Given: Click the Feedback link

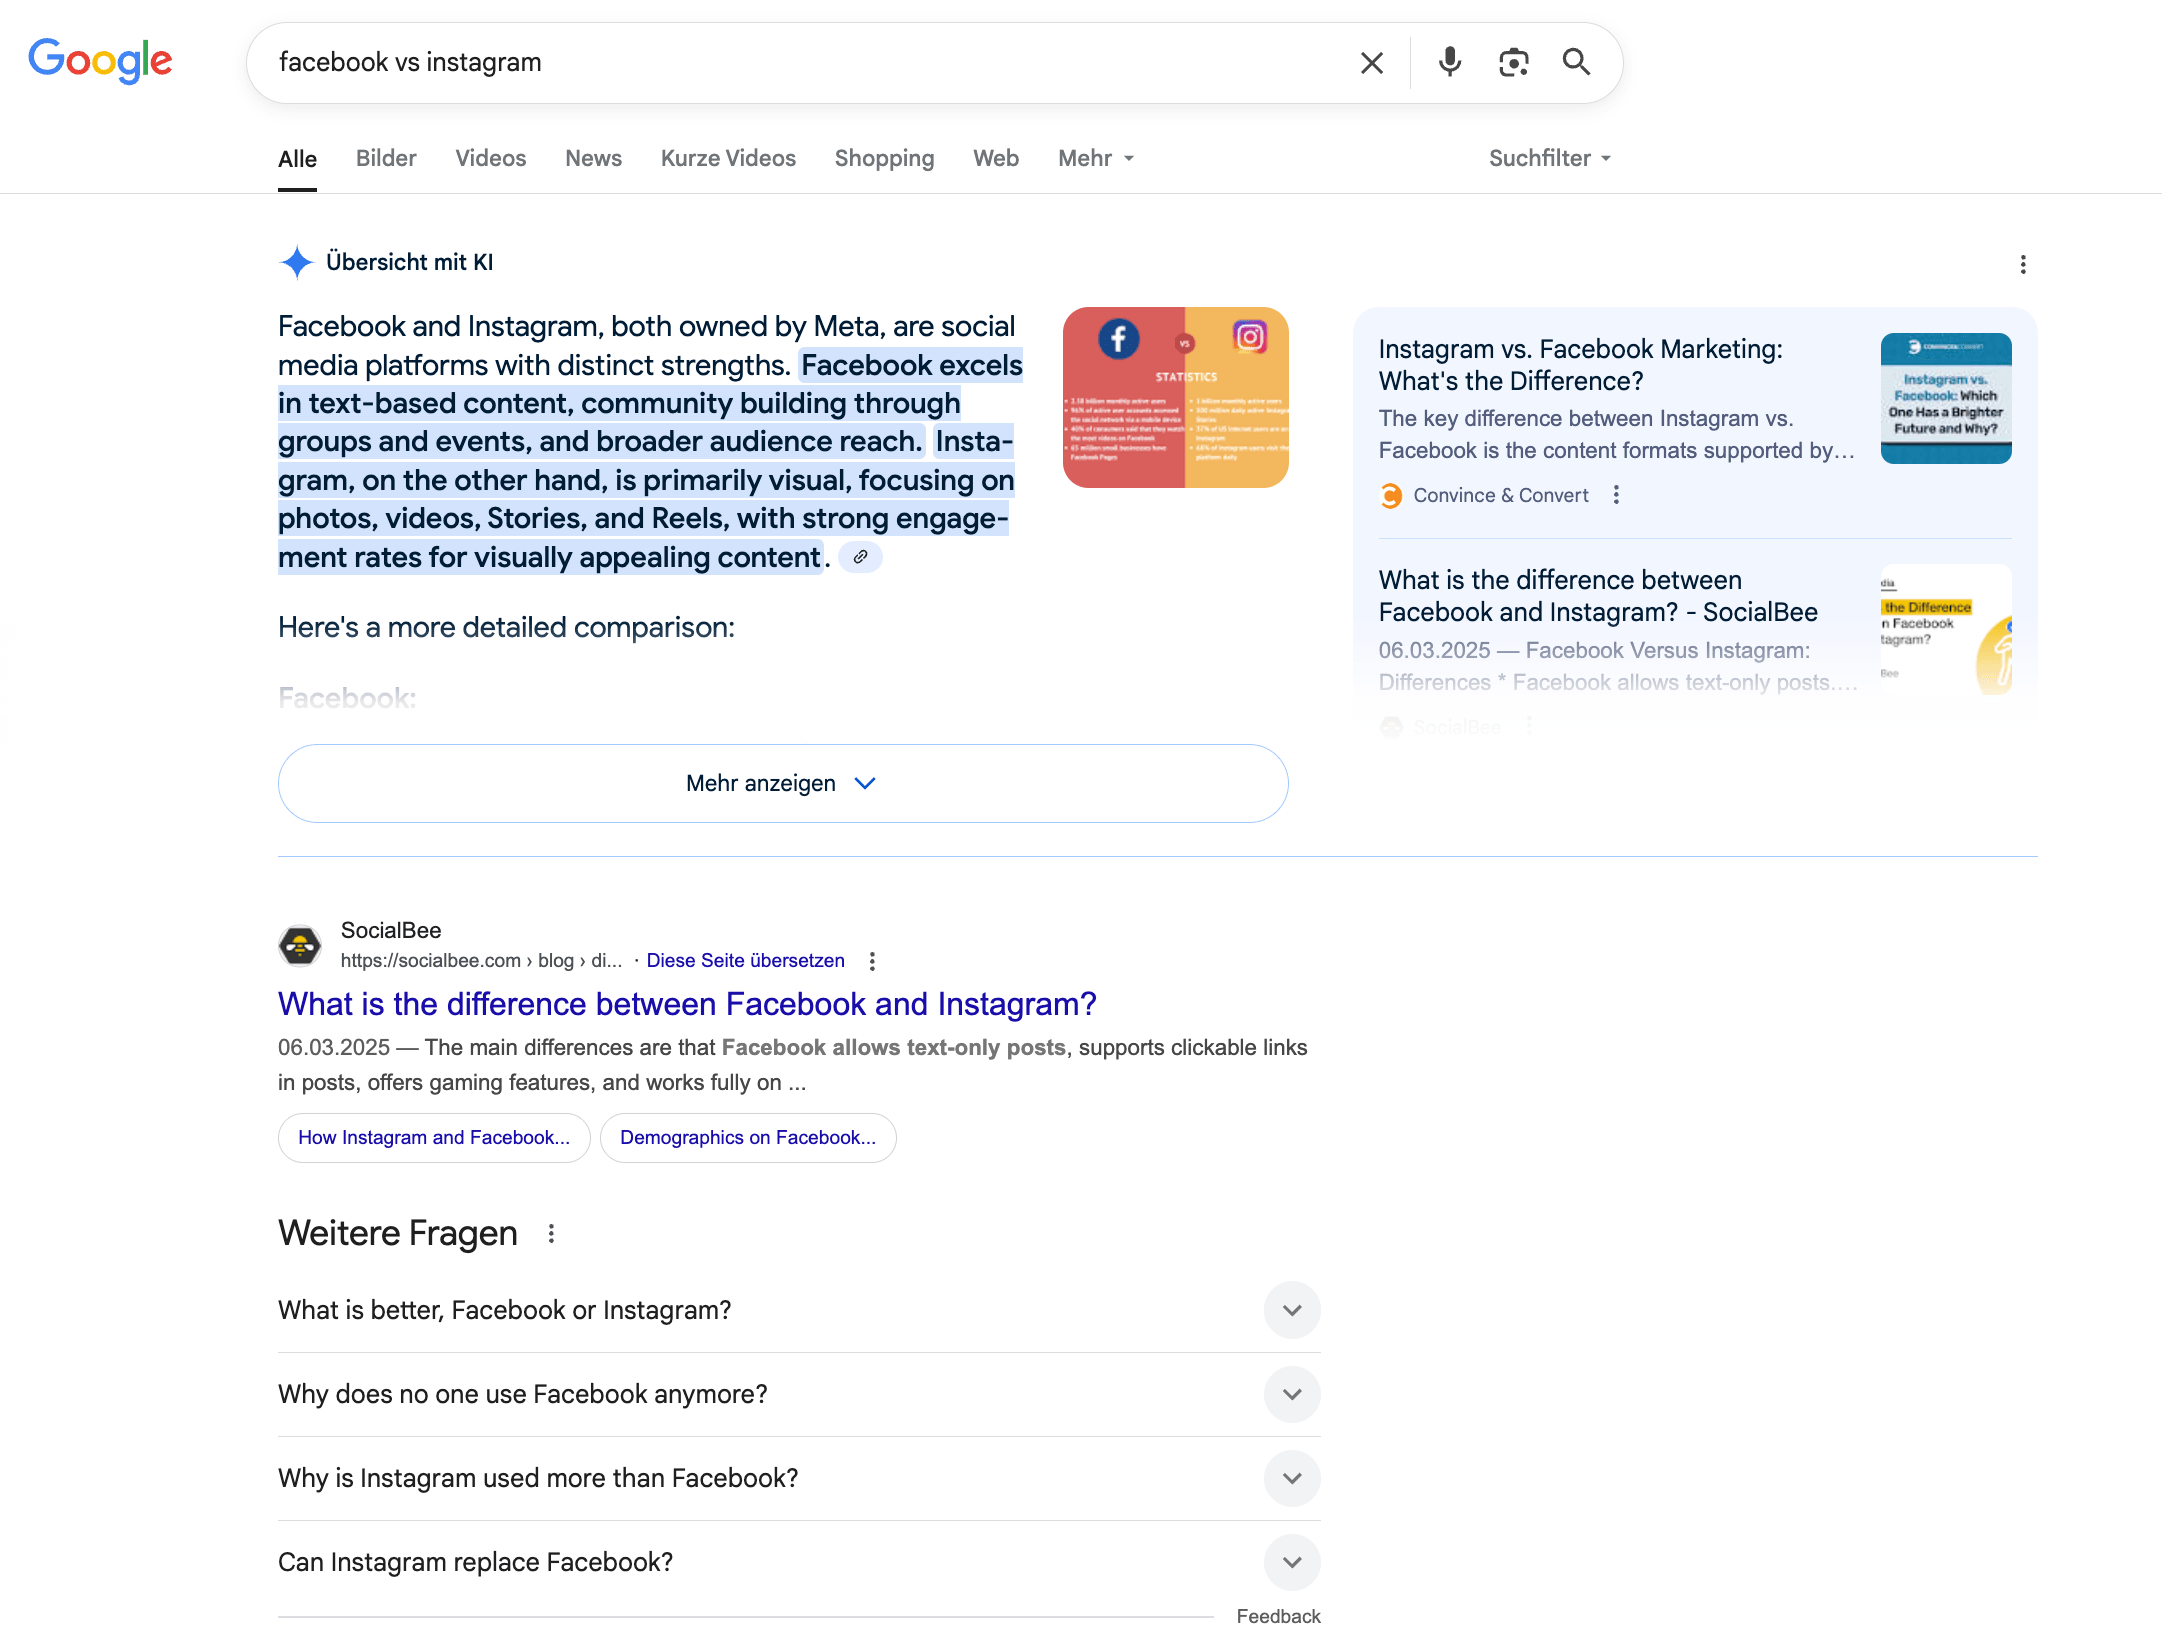Looking at the screenshot, I should tap(1278, 1617).
